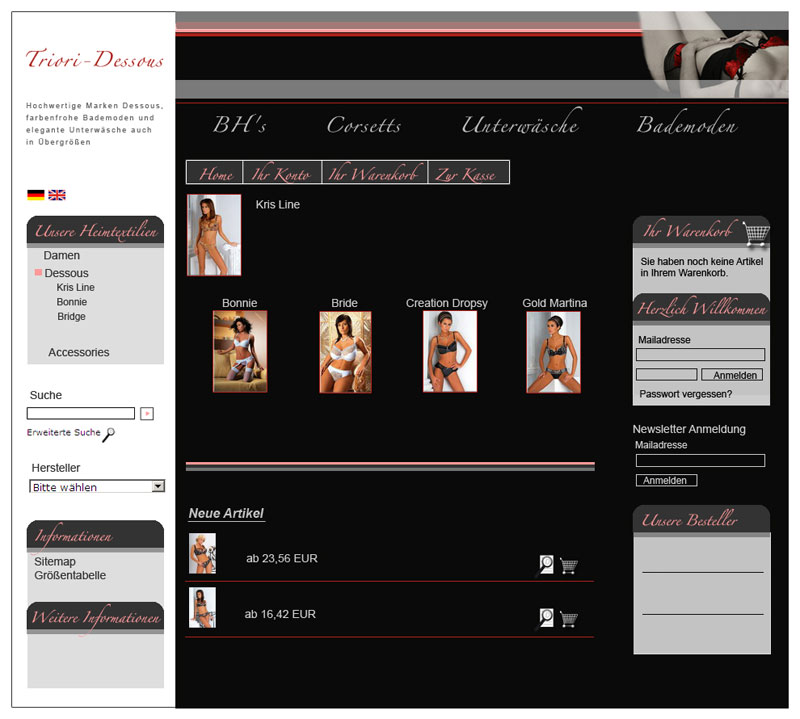Click the Creation Dropsy label
This screenshot has height=719, width=800.
coord(446,303)
